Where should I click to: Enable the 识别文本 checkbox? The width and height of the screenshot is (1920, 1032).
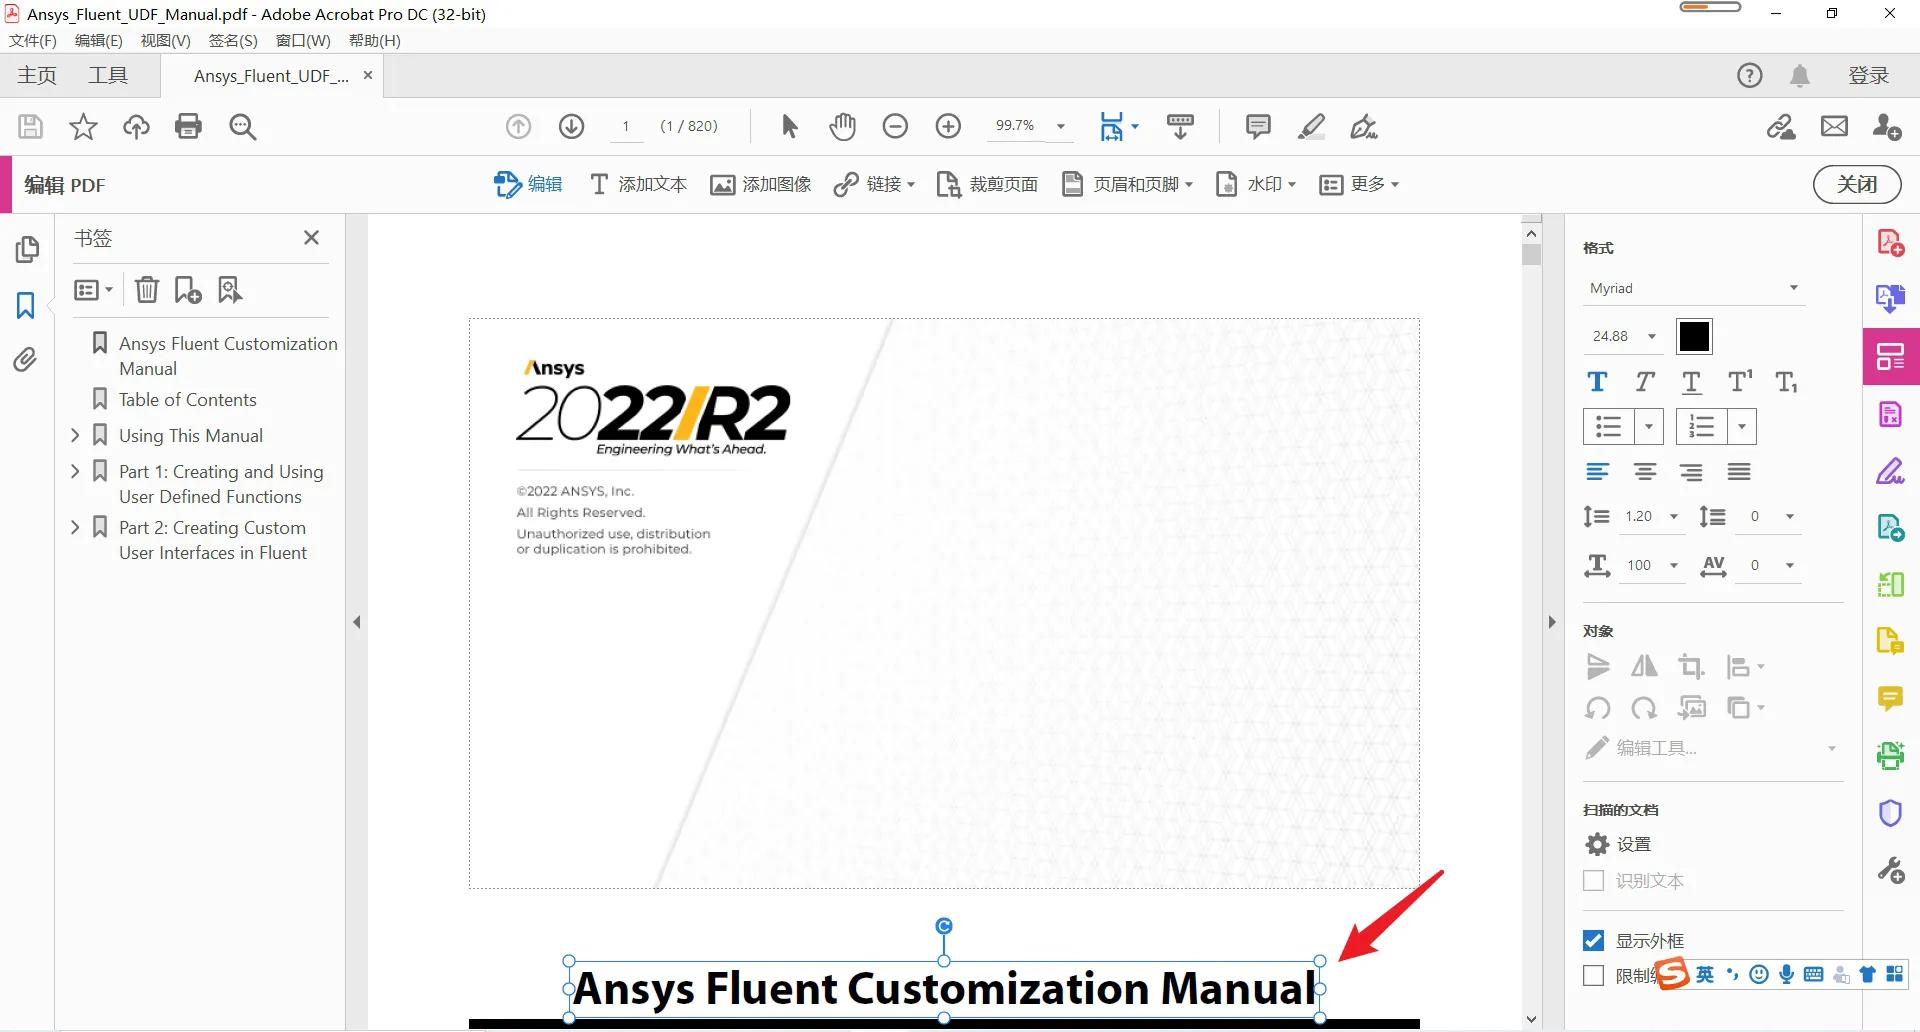[1594, 881]
